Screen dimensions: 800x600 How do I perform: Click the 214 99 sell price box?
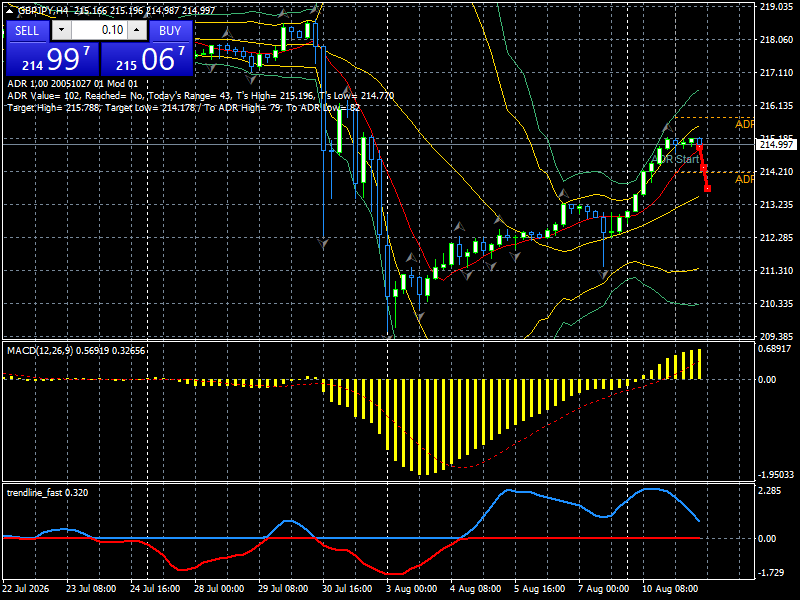[x=52, y=59]
